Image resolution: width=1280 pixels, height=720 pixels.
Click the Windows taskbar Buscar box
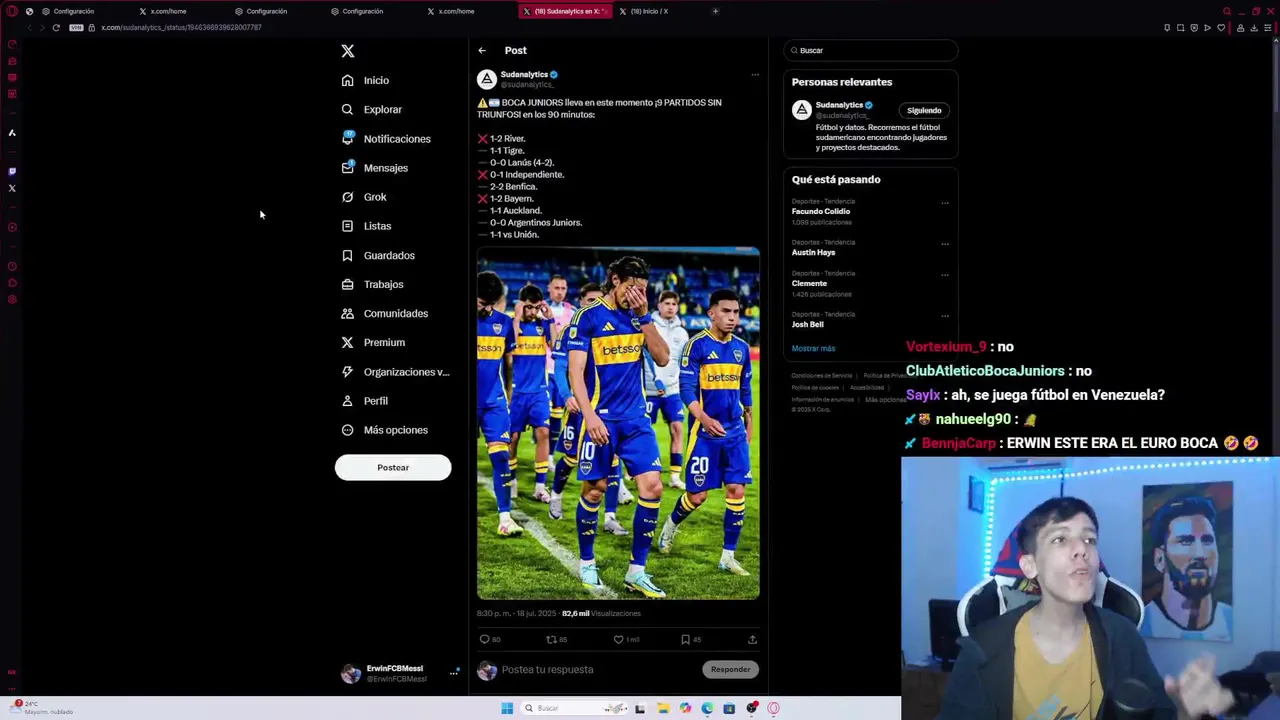pyautogui.click(x=575, y=708)
